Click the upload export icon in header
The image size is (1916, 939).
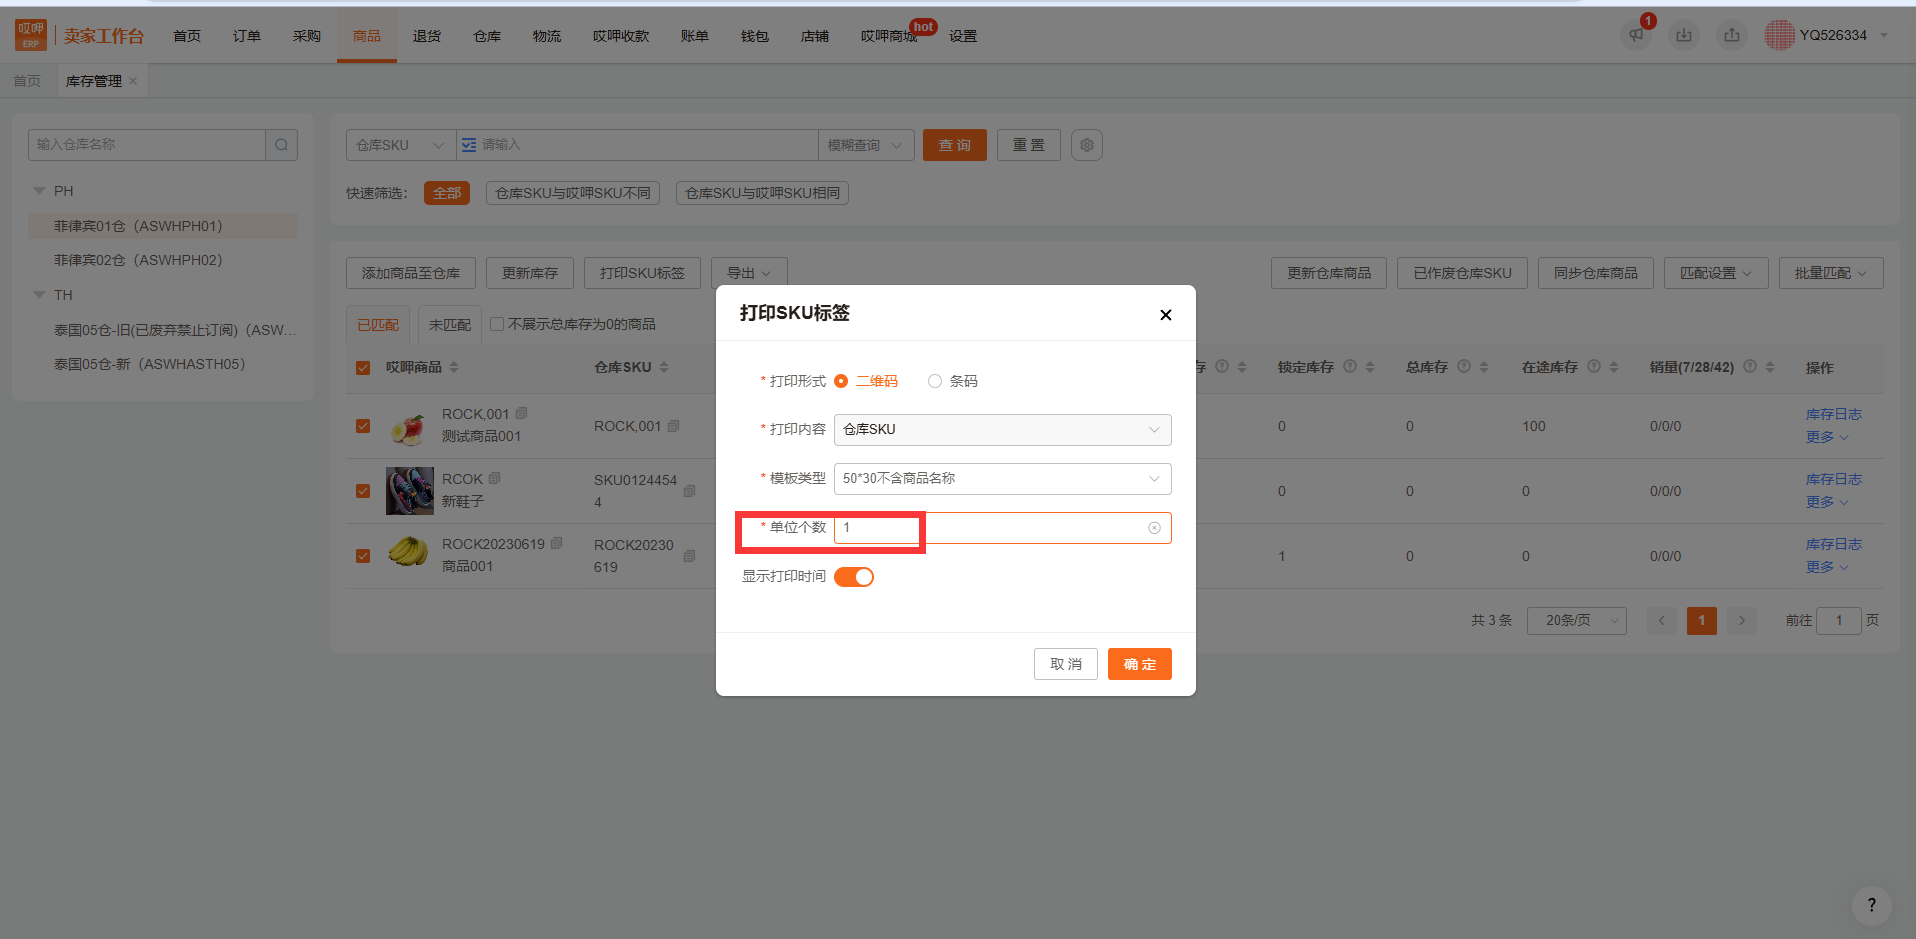click(x=1732, y=35)
